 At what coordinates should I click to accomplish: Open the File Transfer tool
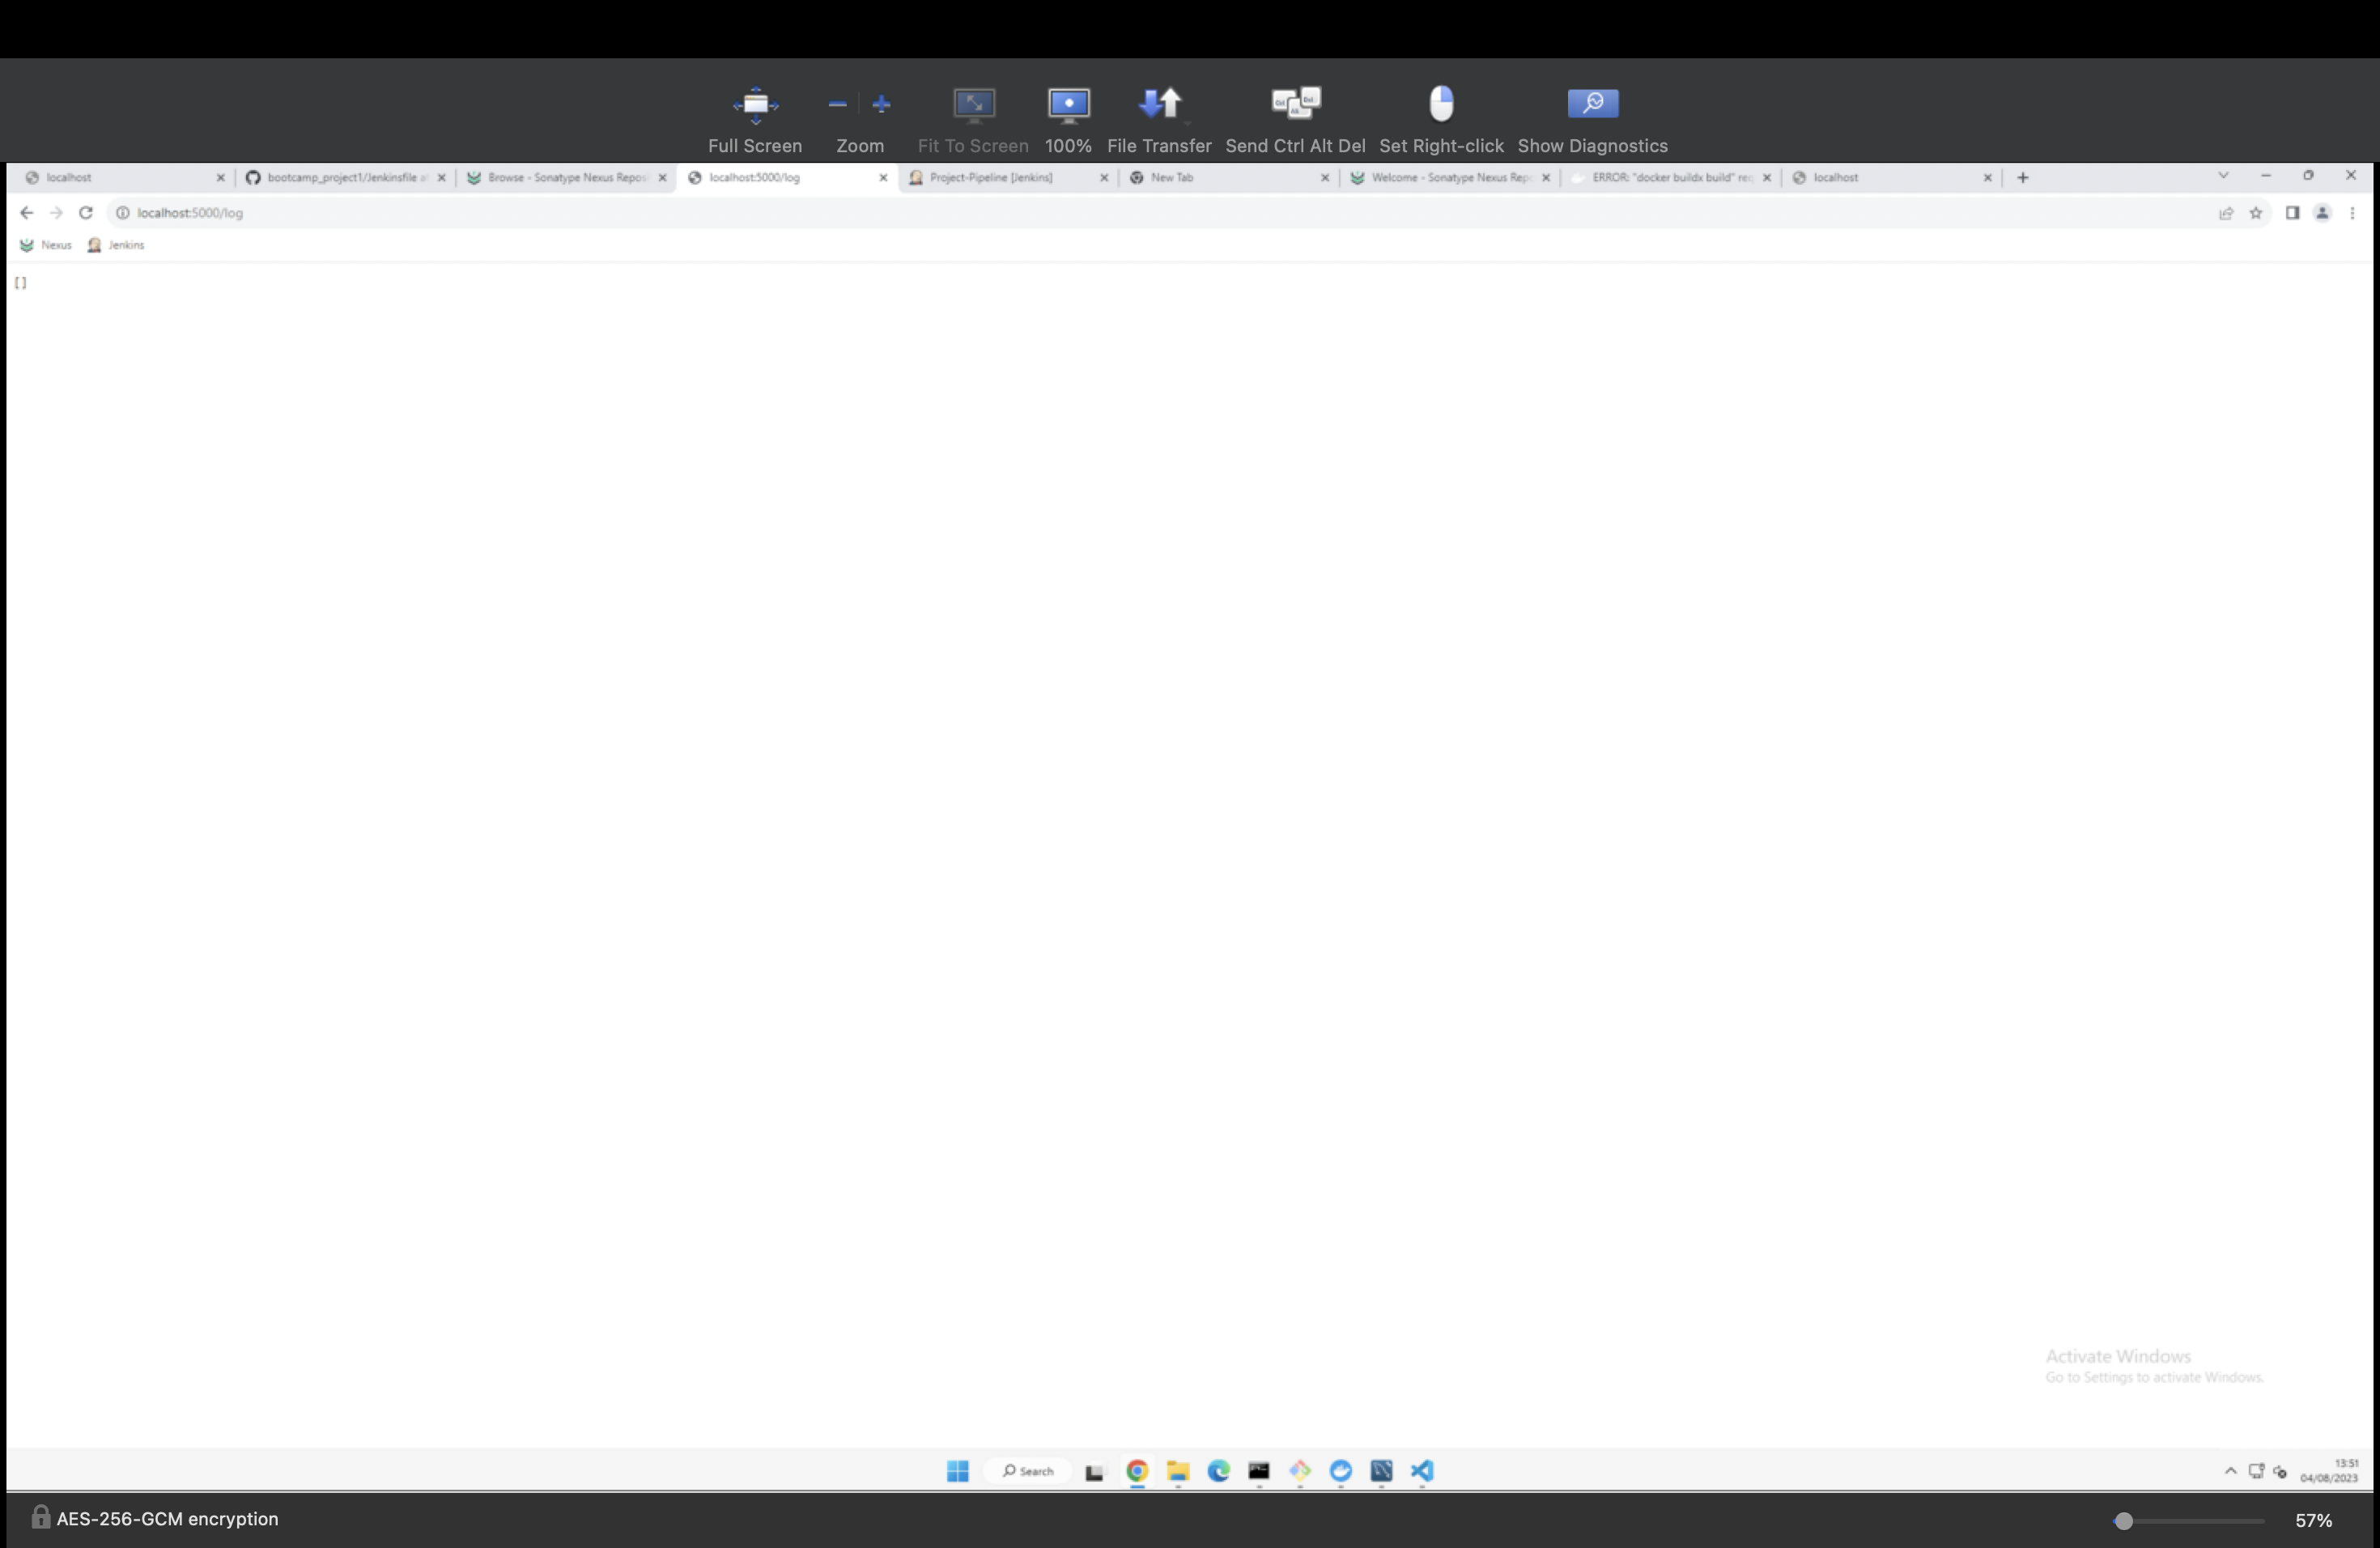point(1159,104)
